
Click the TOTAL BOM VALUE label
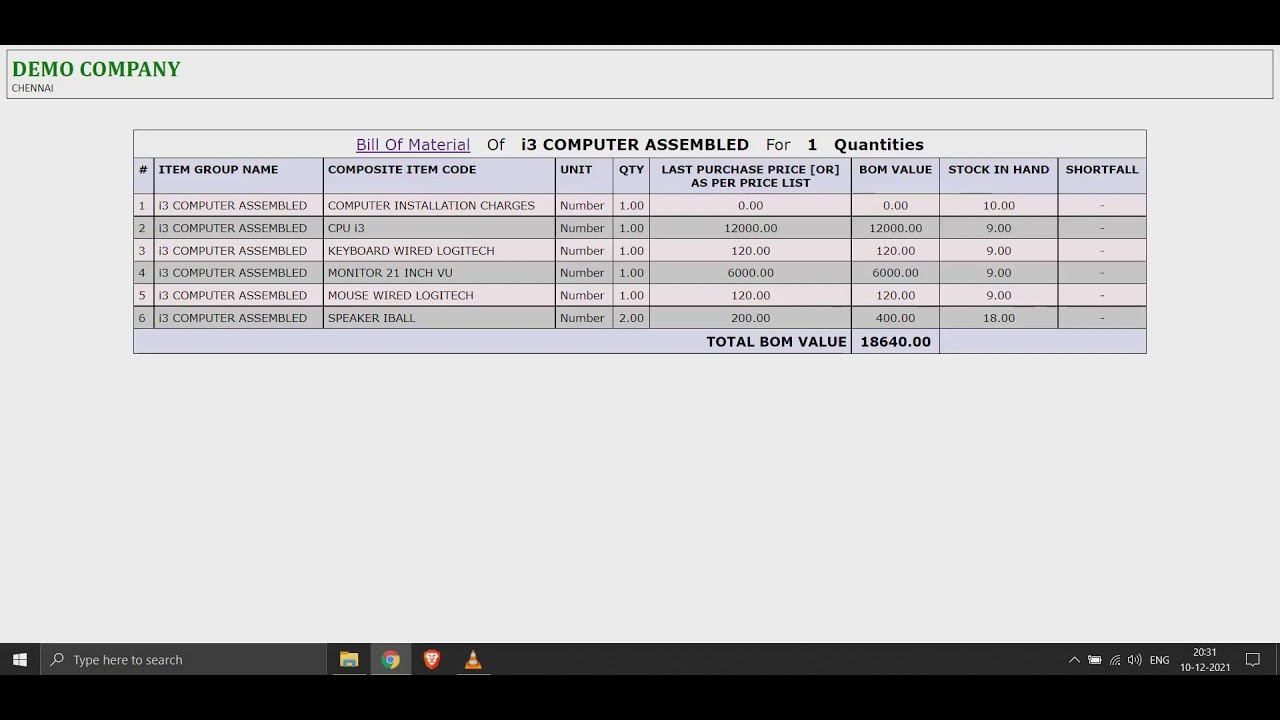776,342
